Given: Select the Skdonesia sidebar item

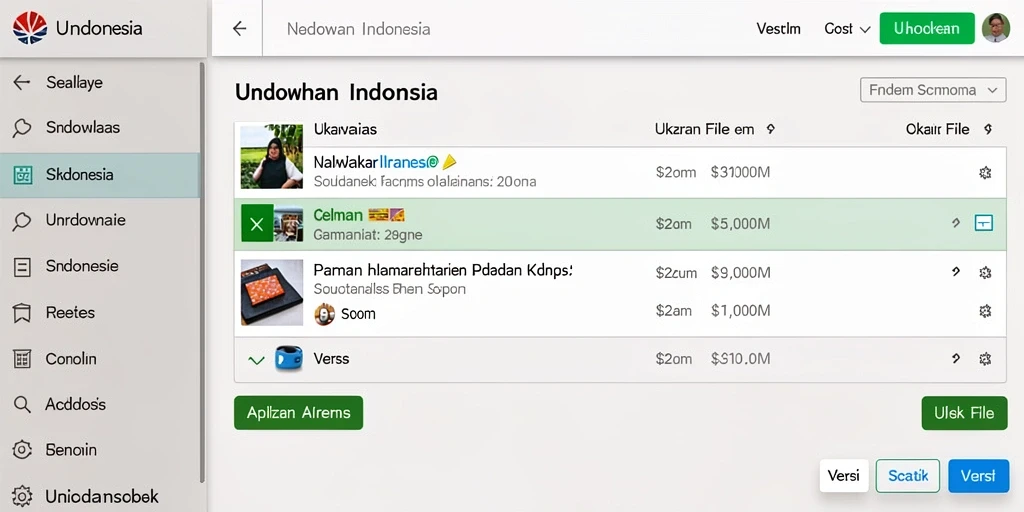Looking at the screenshot, I should tap(99, 175).
